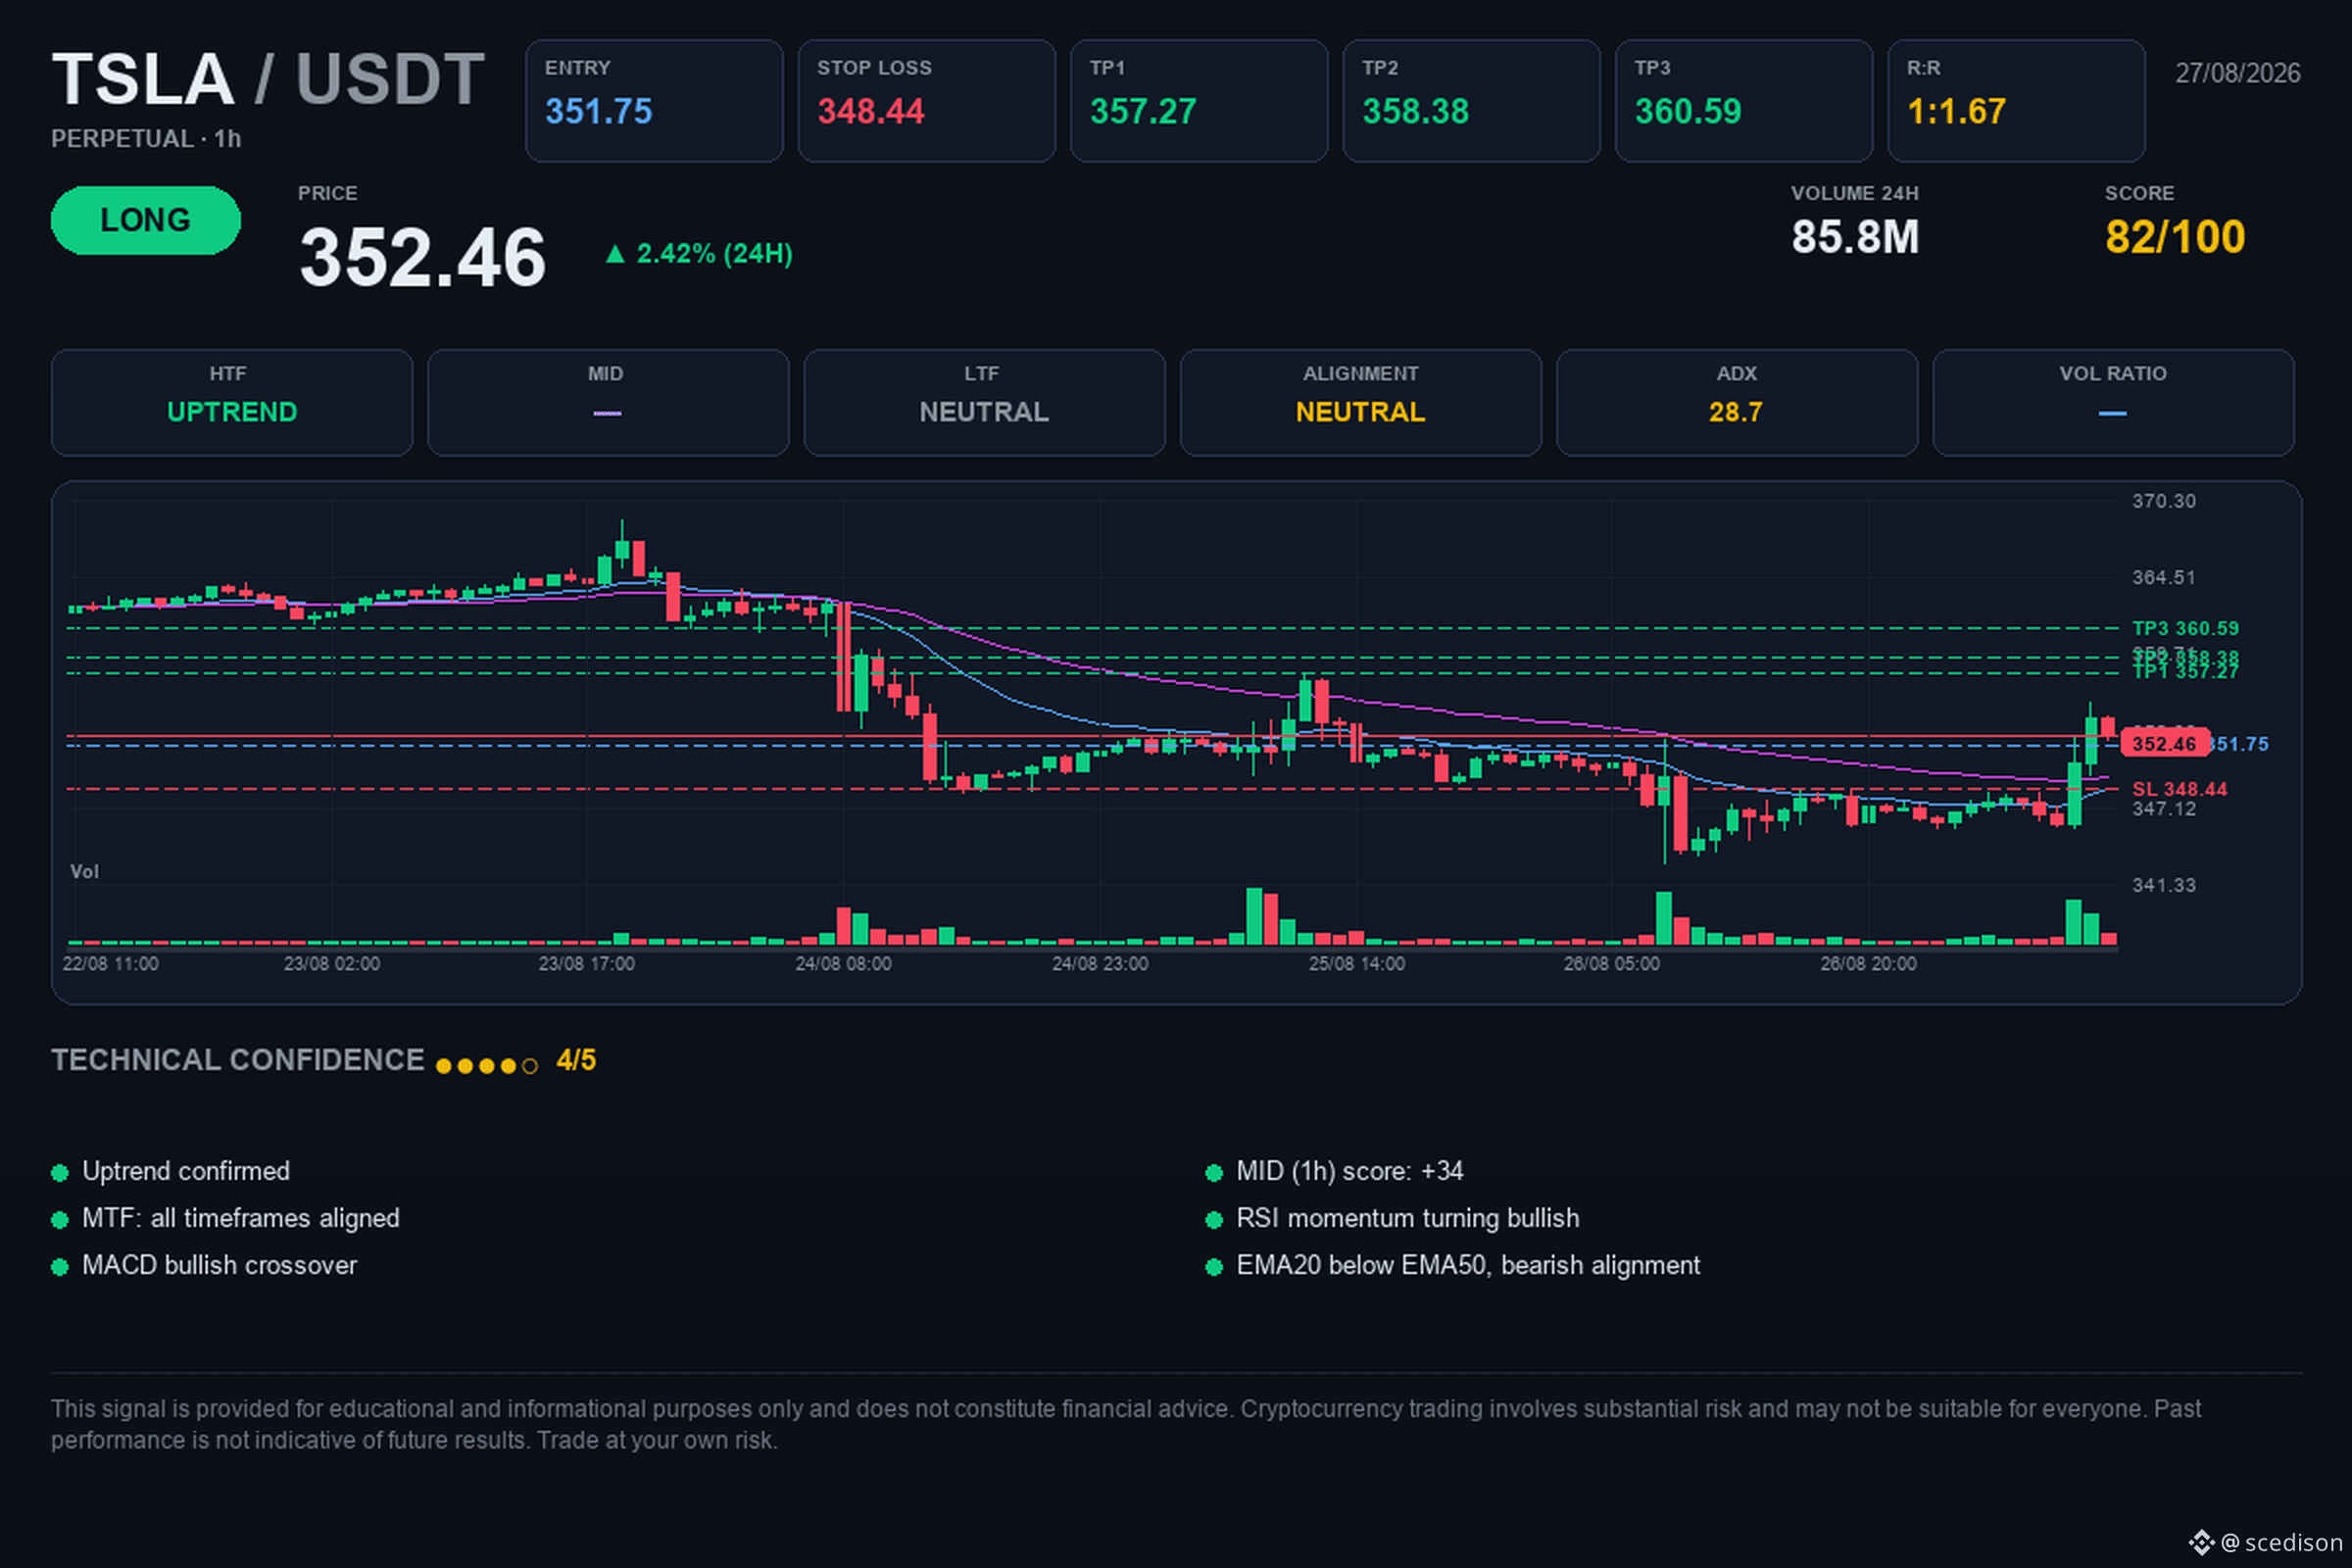The height and width of the screenshot is (1568, 2352).
Task: Click the 26/08 20:00 time axis label
Action: [x=1869, y=964]
